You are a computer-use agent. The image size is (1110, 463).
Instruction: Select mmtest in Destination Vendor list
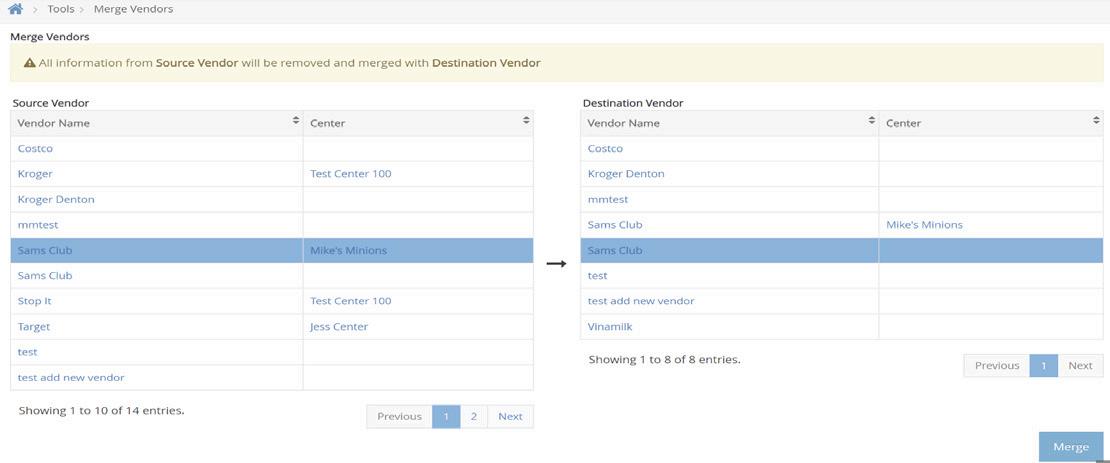coord(608,199)
